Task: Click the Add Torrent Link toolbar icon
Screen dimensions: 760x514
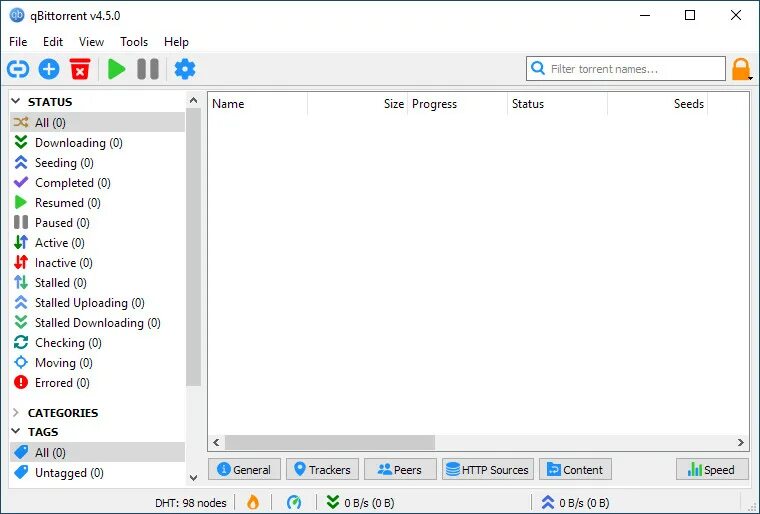Action: (x=18, y=69)
